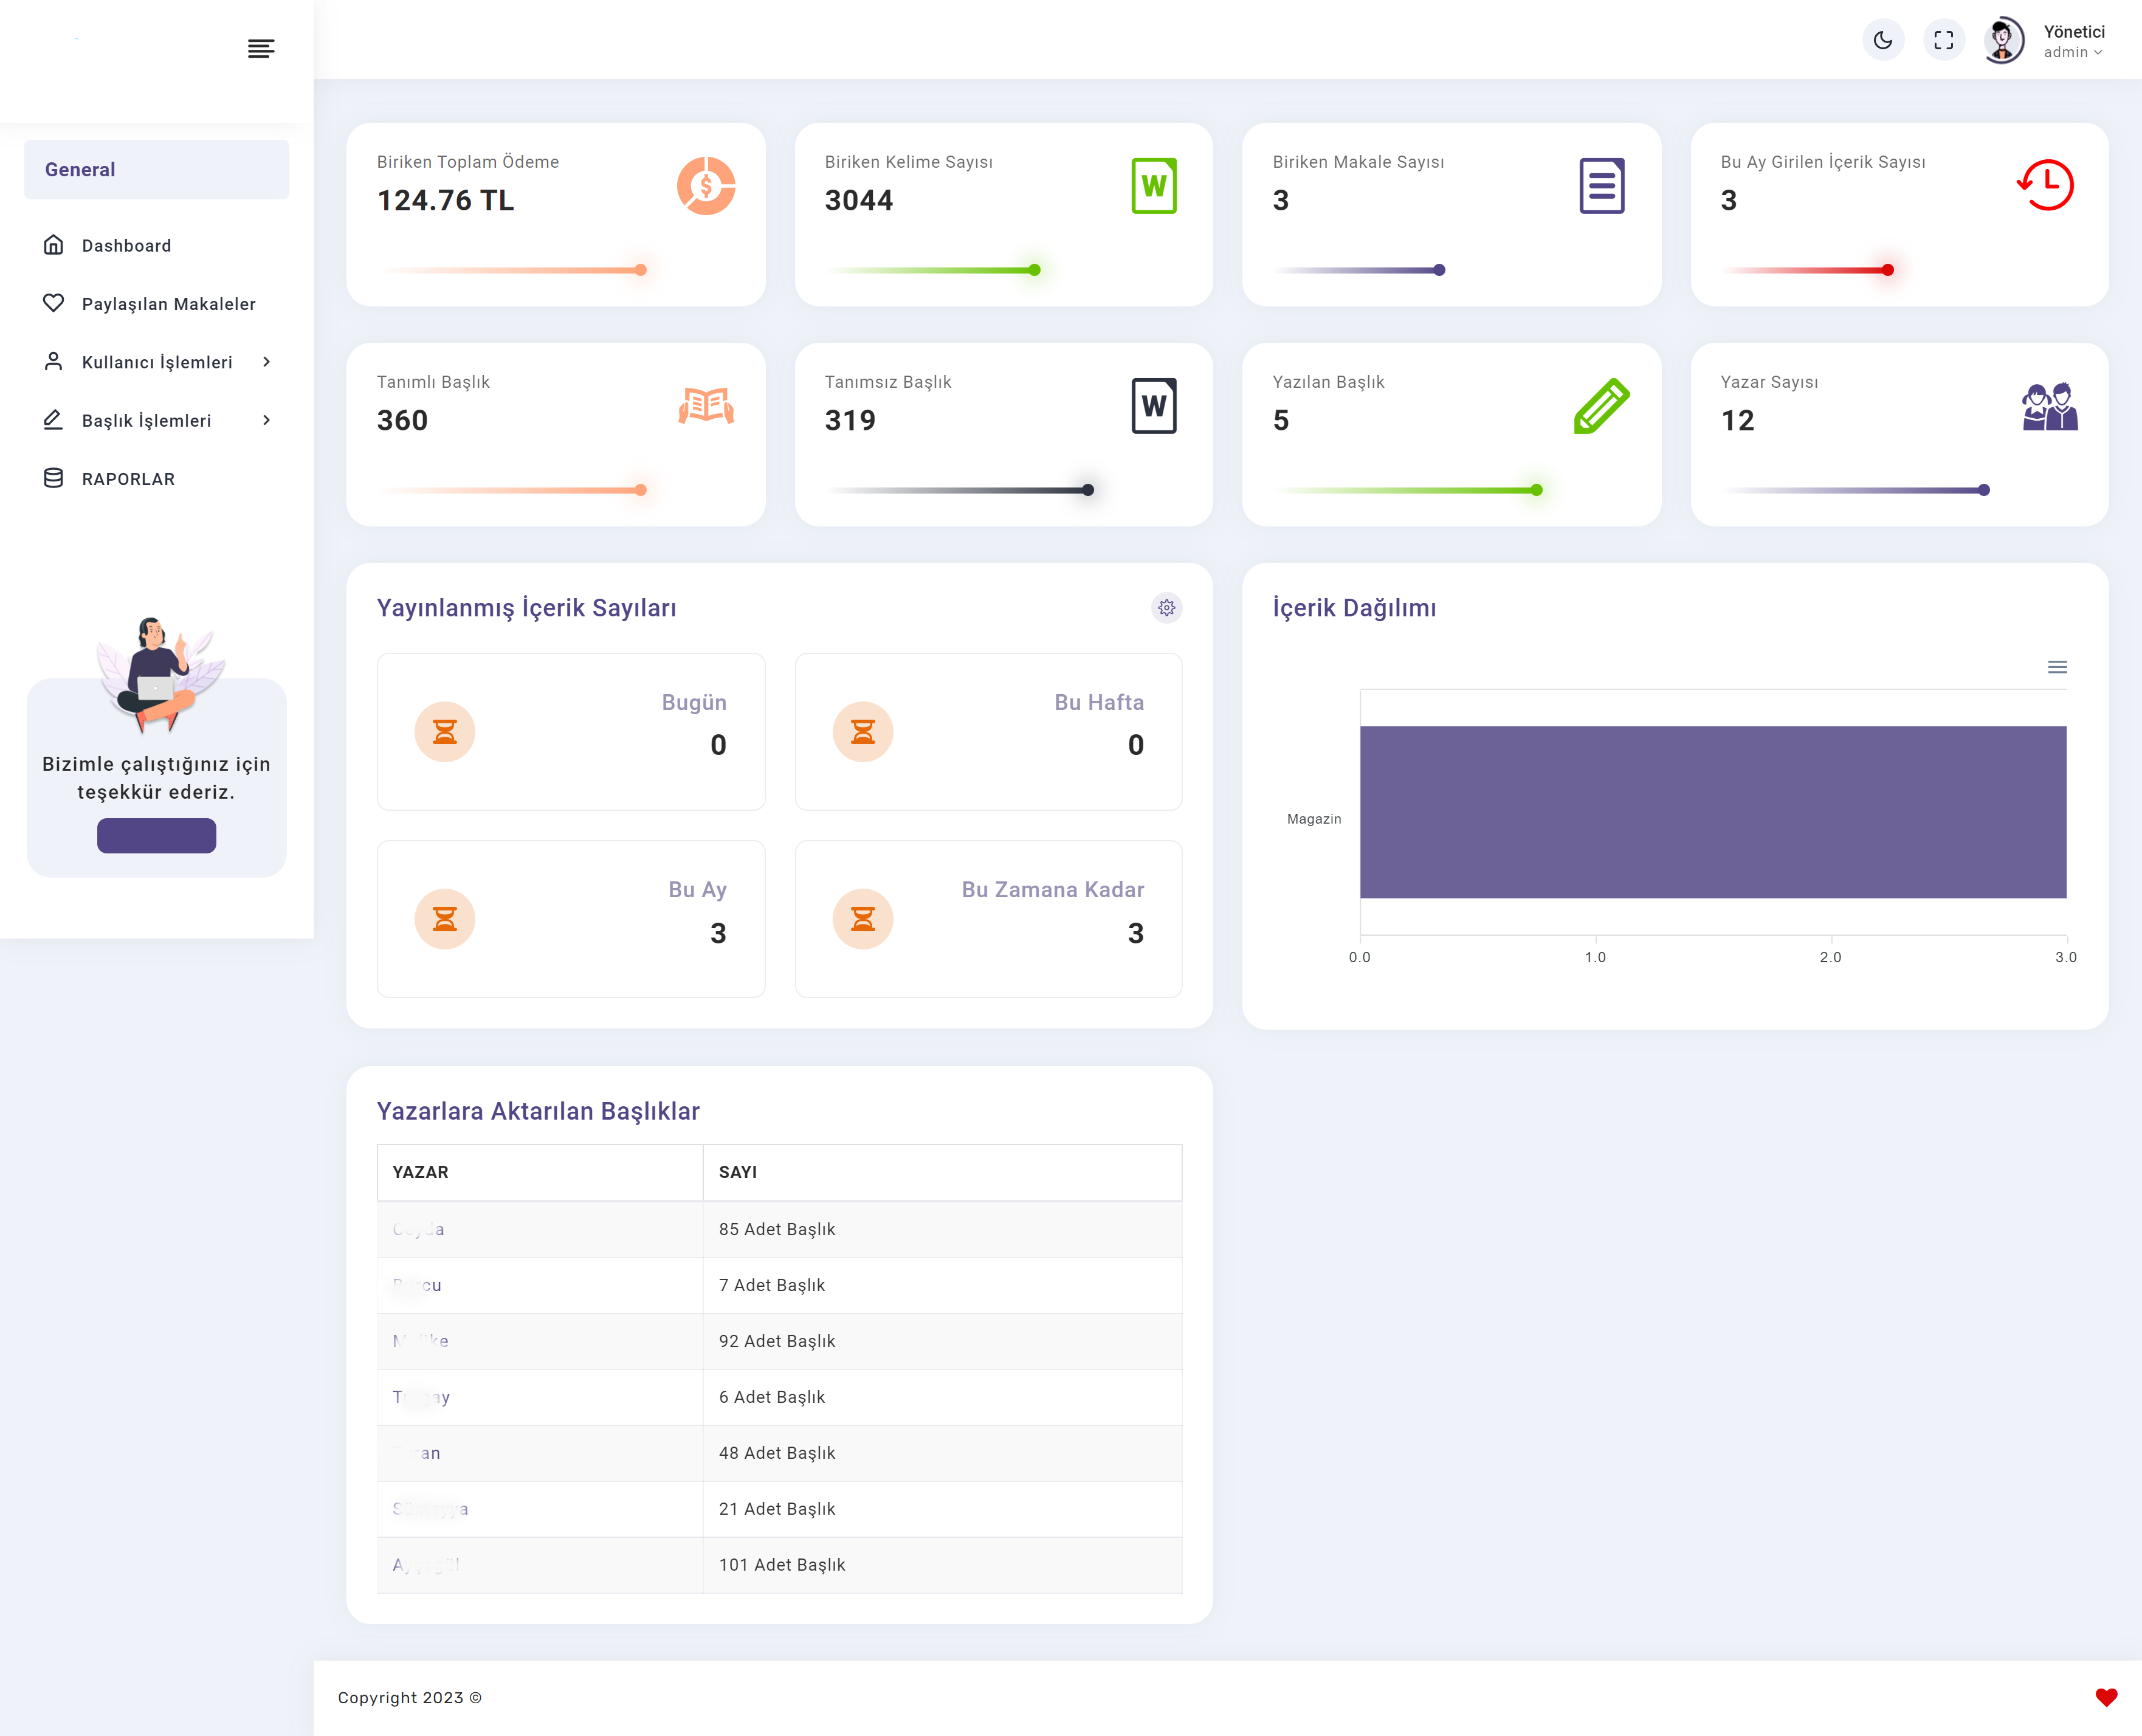Click the payment dollar icon on Biriken Toplam Ödeme

(x=706, y=186)
